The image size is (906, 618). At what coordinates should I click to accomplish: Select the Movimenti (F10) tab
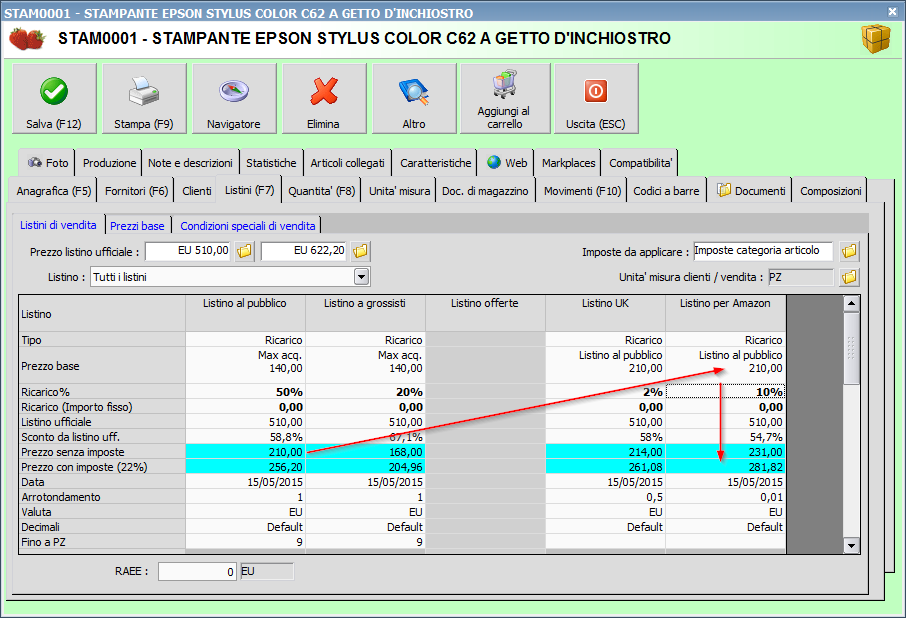(582, 191)
